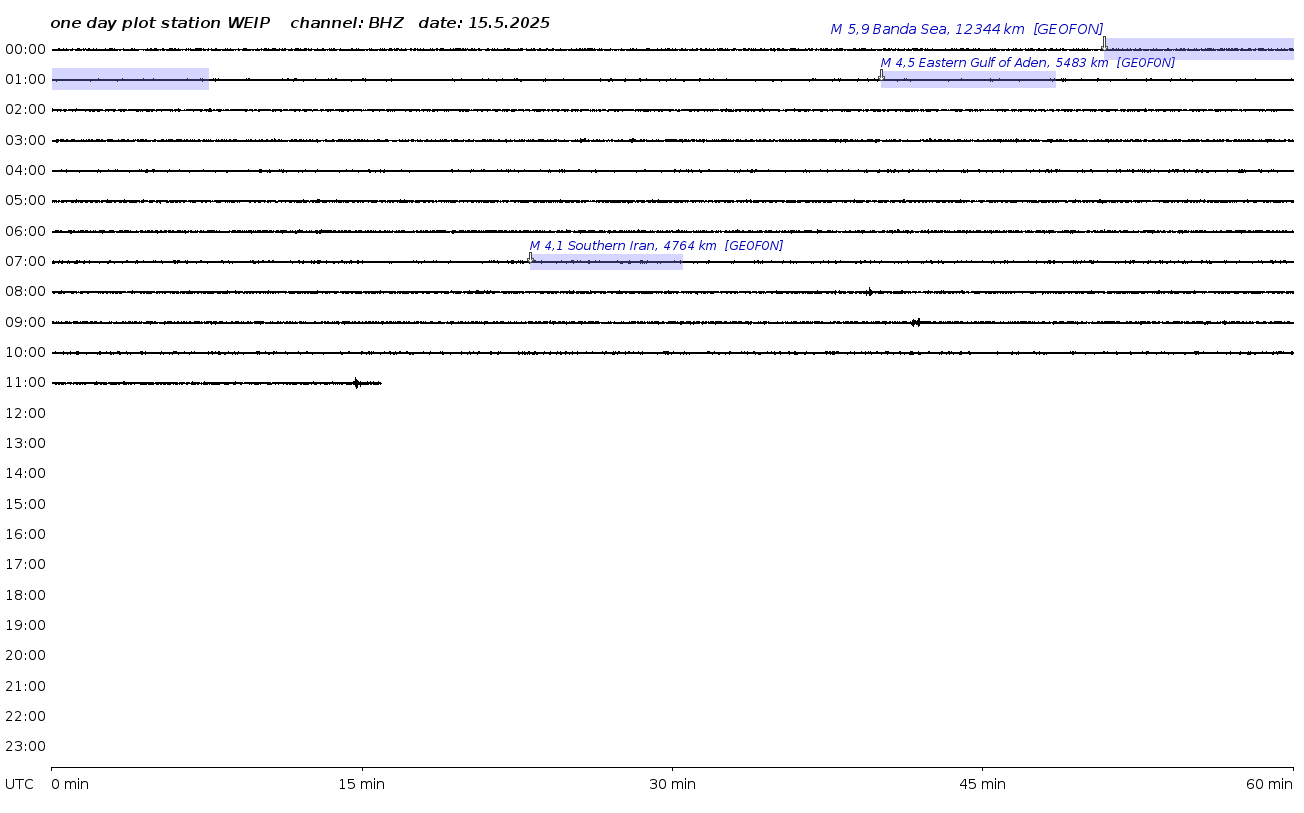Click the 15:00 hour label
The image size is (1304, 813).
25,504
